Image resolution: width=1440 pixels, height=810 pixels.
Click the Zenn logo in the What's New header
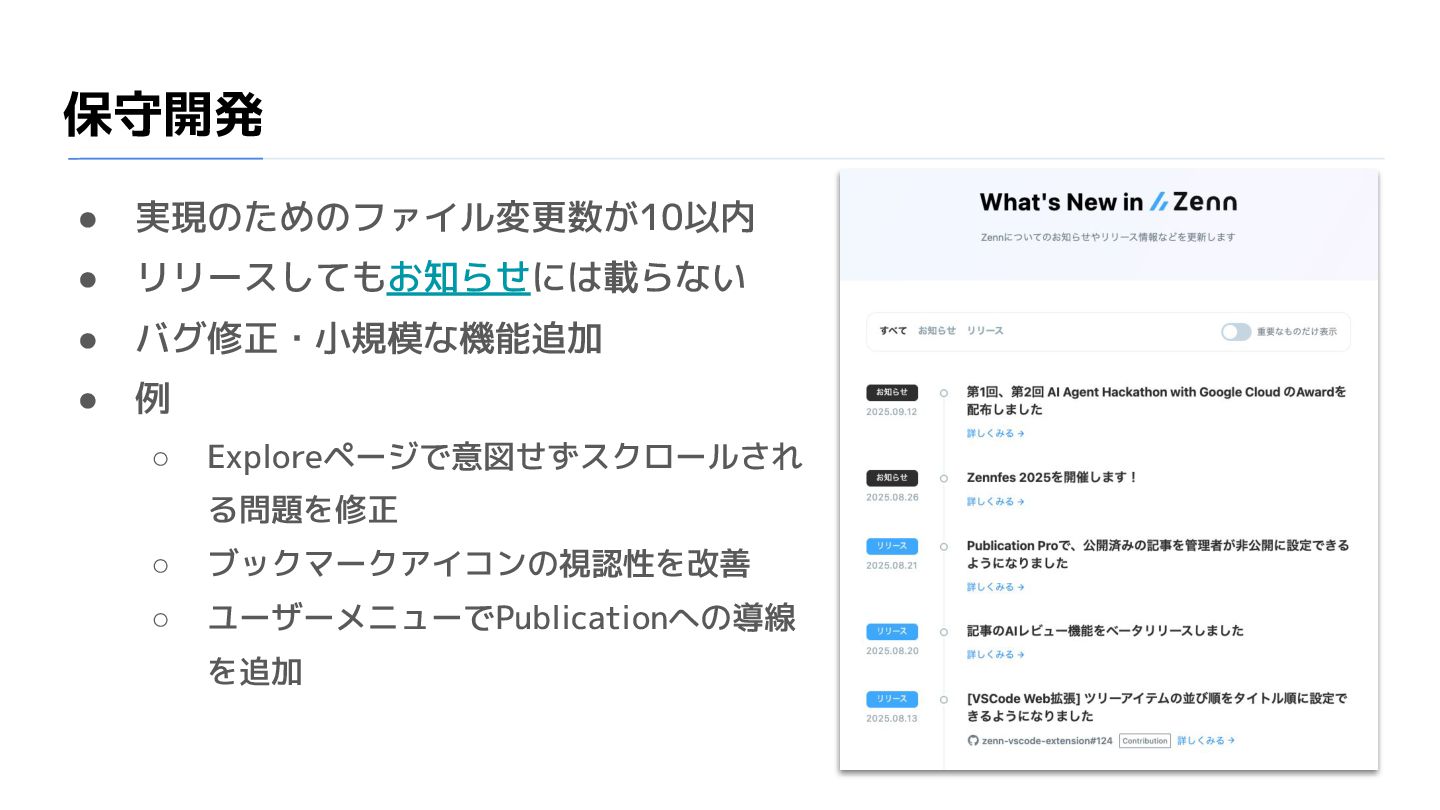click(x=1193, y=202)
